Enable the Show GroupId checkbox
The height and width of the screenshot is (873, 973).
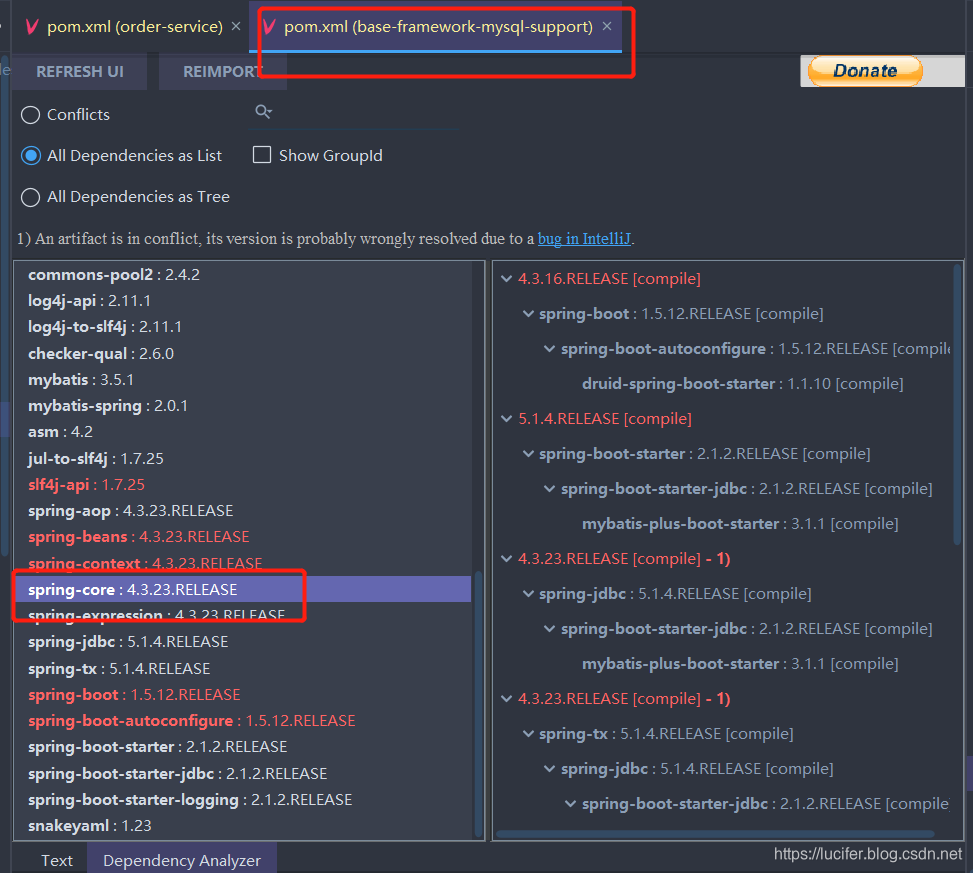tap(263, 155)
